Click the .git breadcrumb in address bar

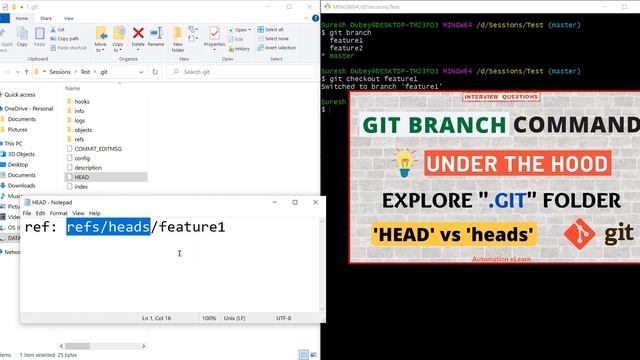[x=104, y=72]
